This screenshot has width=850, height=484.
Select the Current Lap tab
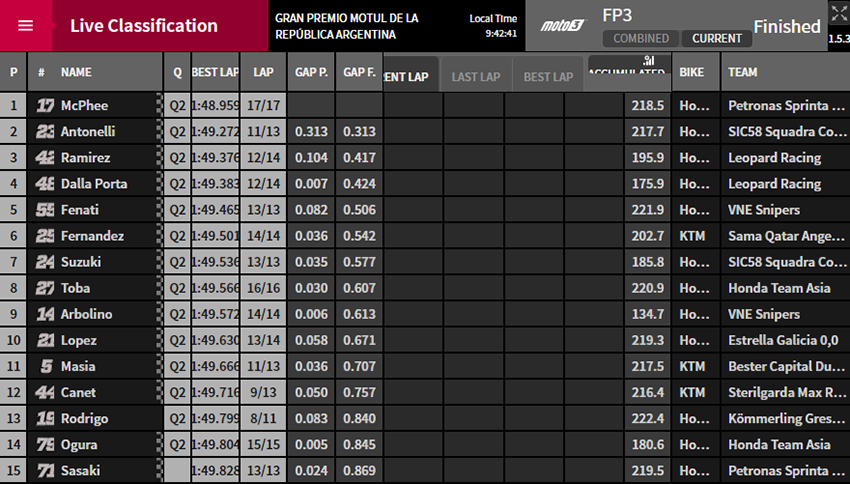click(410, 77)
